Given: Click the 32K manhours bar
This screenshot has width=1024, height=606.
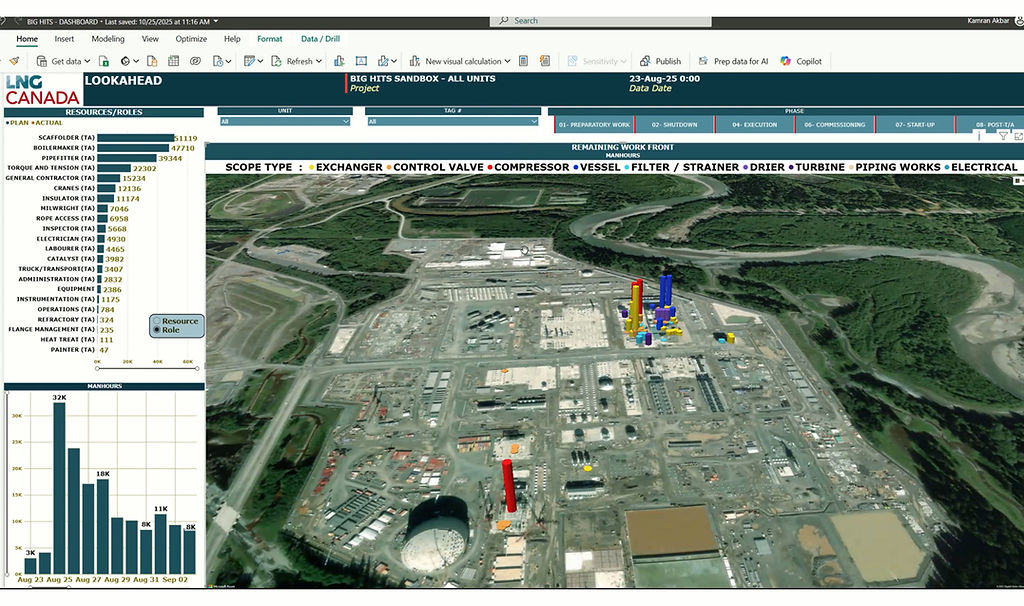Looking at the screenshot, I should pyautogui.click(x=59, y=488).
